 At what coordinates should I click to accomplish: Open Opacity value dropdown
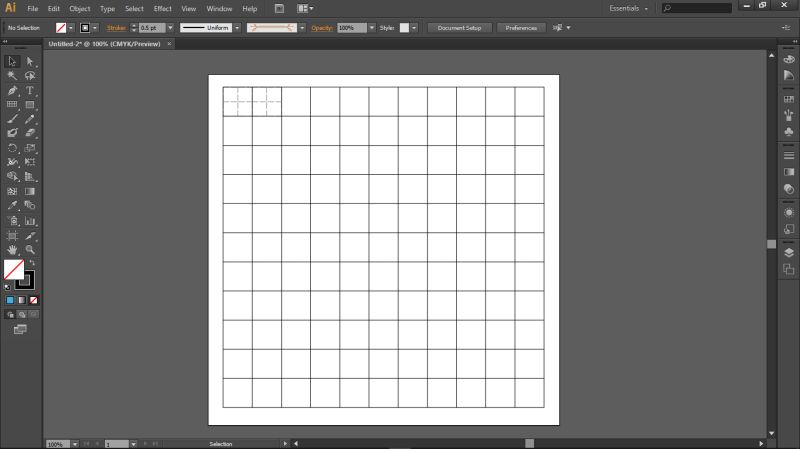[371, 28]
